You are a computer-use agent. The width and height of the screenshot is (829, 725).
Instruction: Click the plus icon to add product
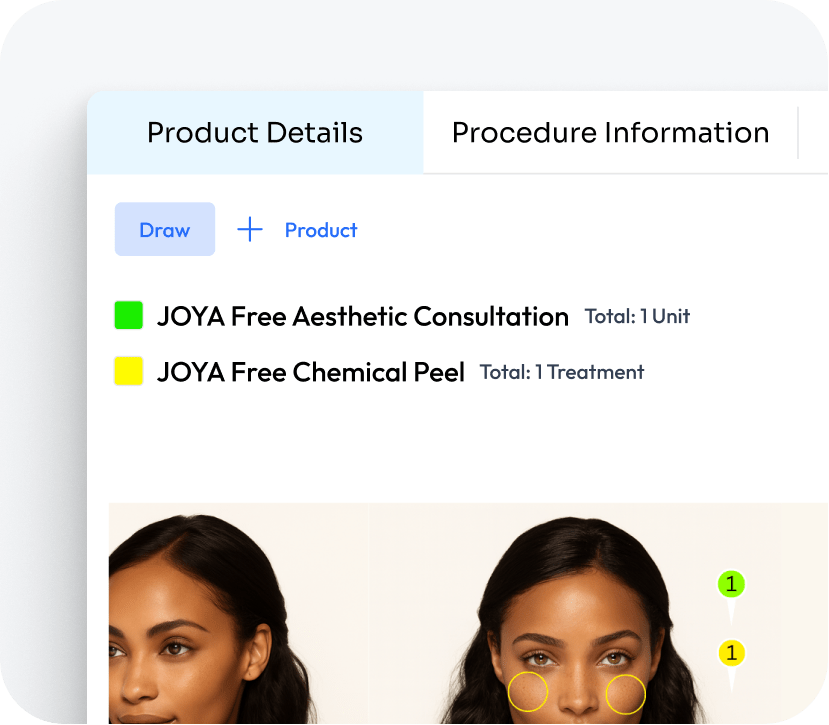(249, 230)
